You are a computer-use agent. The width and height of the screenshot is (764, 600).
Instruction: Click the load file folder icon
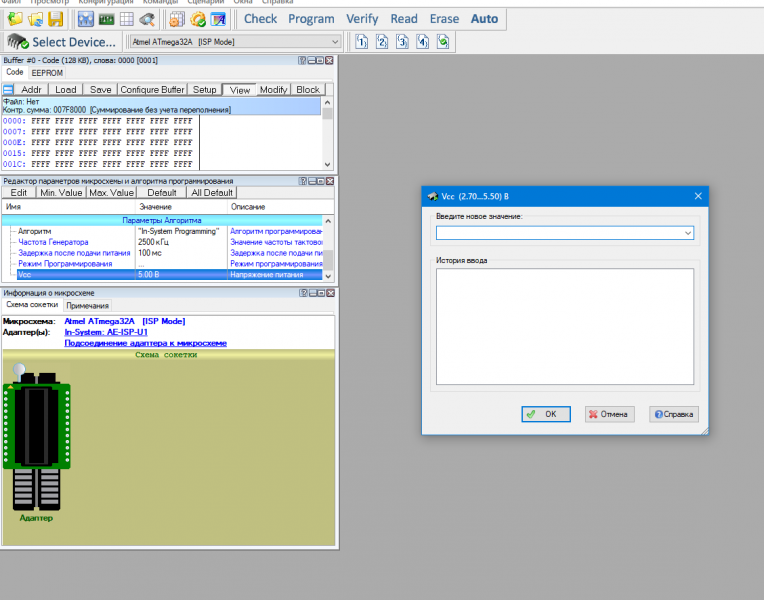click(15, 19)
